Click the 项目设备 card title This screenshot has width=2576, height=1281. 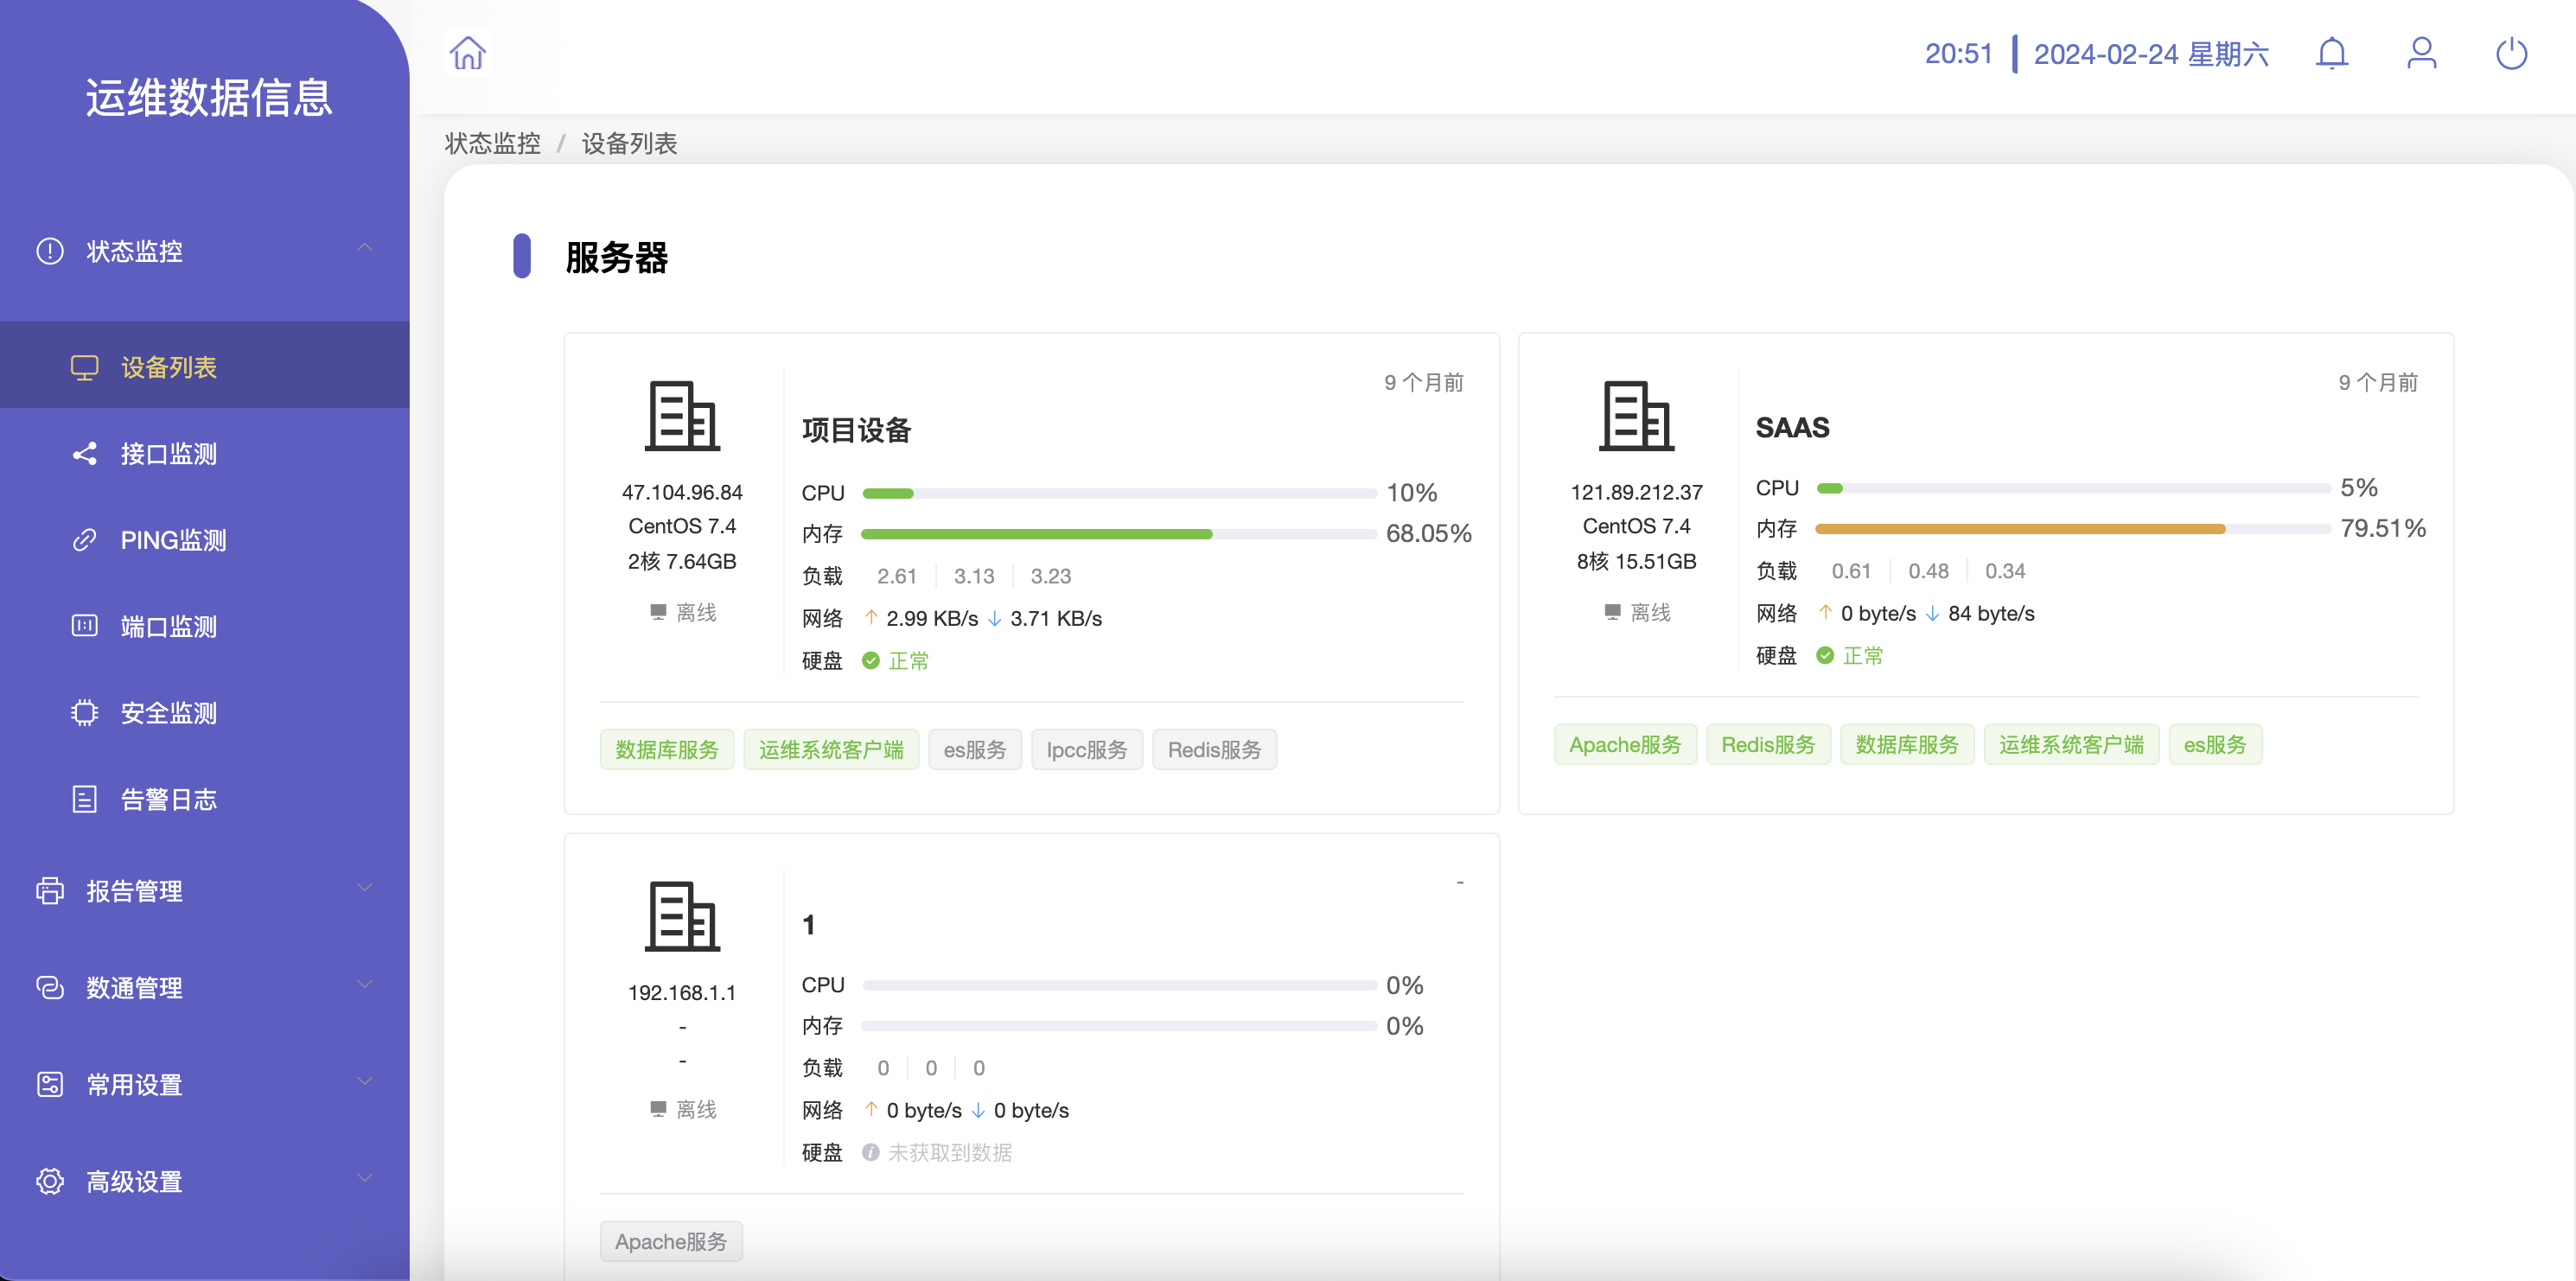856,430
